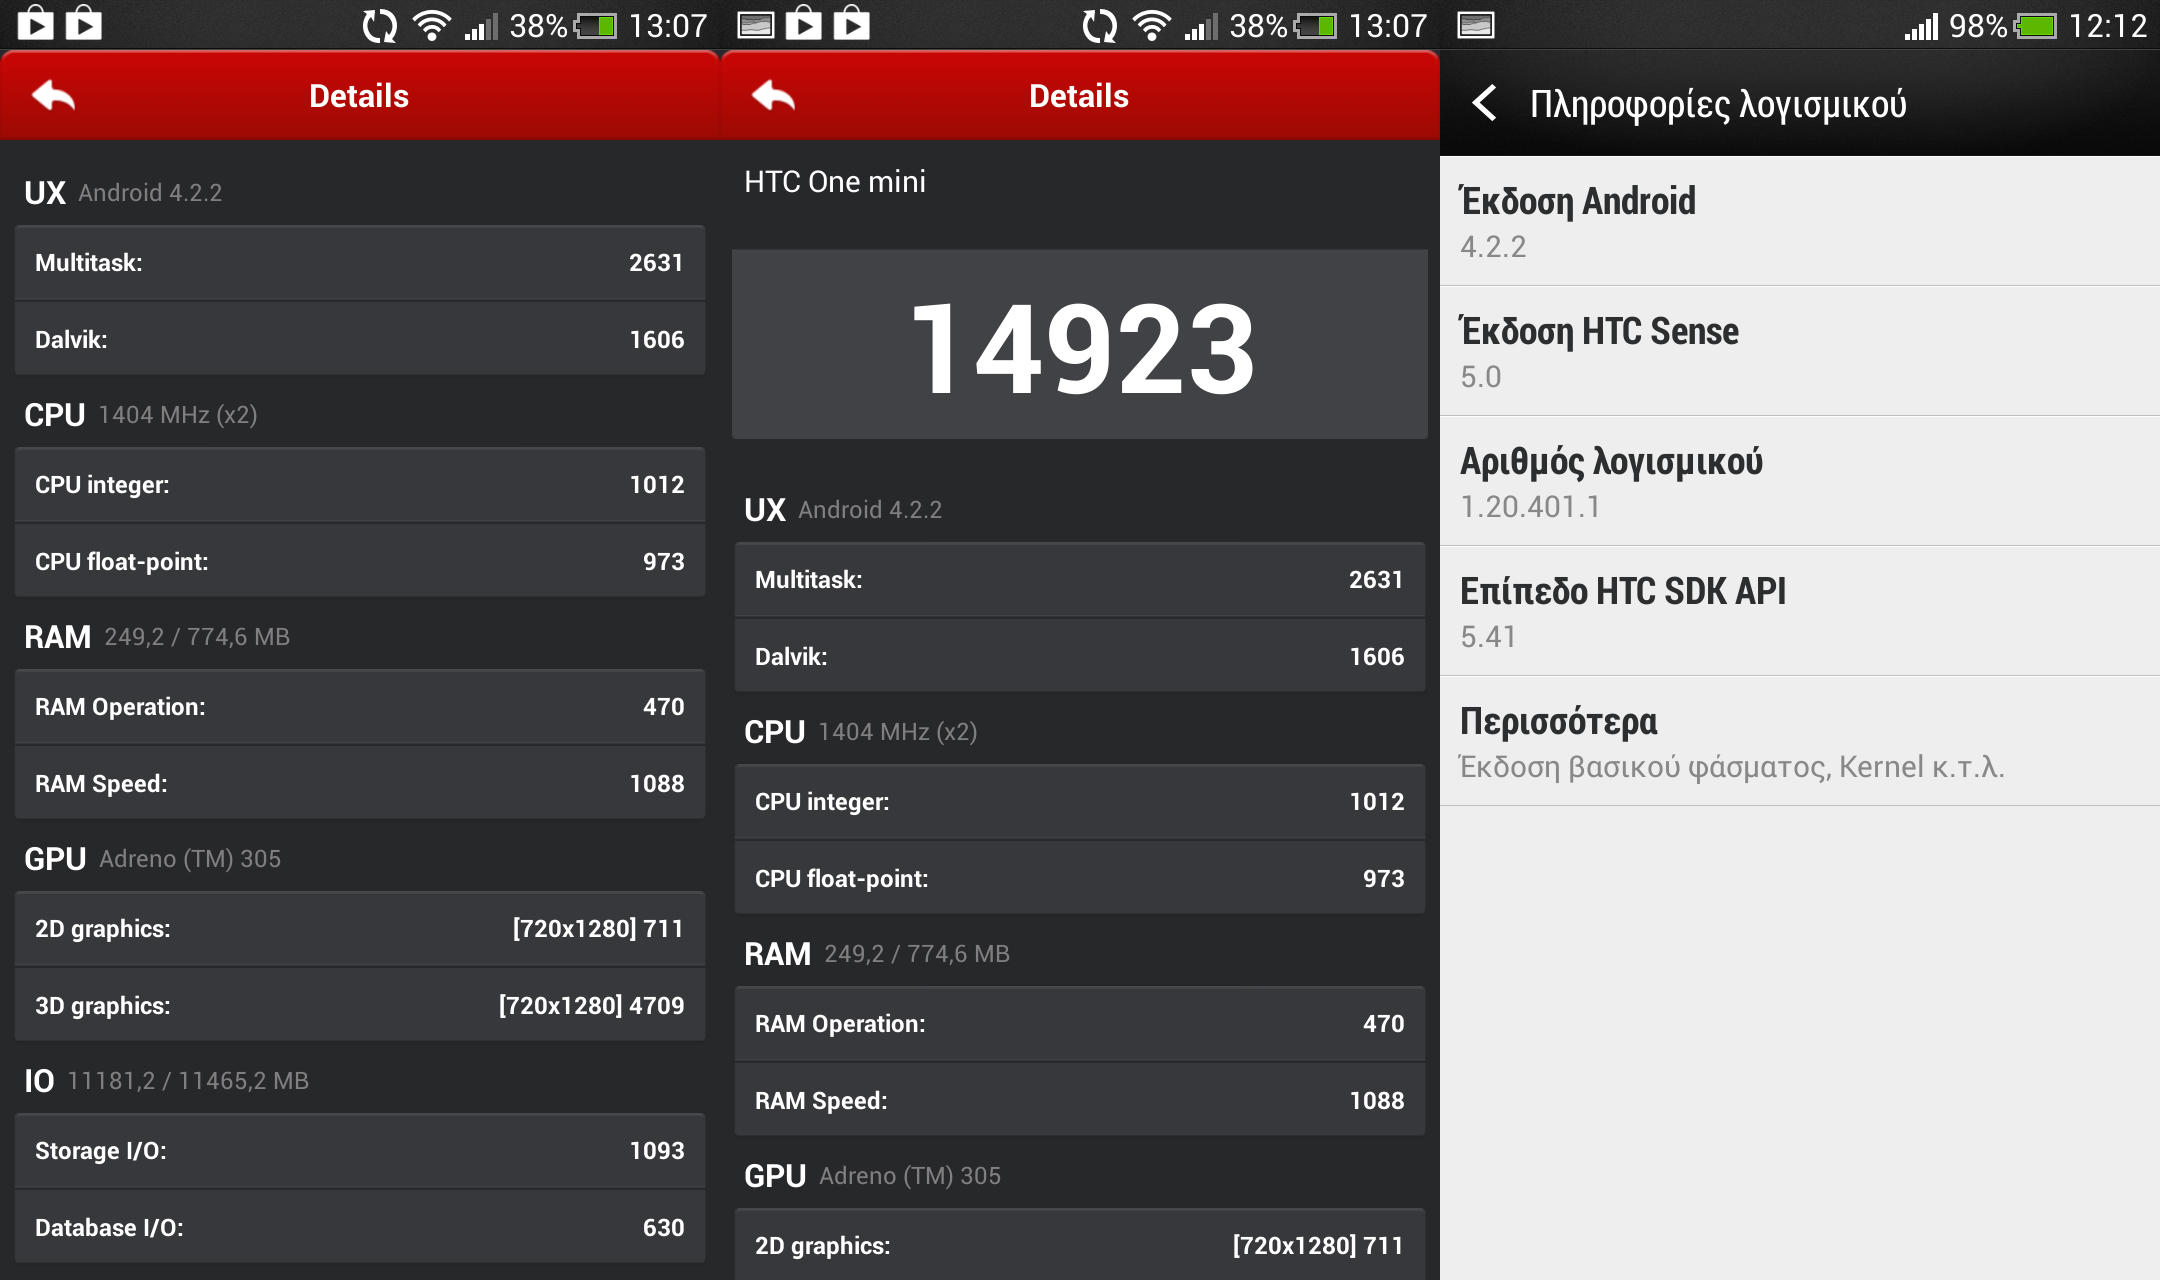Select Multitask 2631 row in middle panel

click(1080, 580)
